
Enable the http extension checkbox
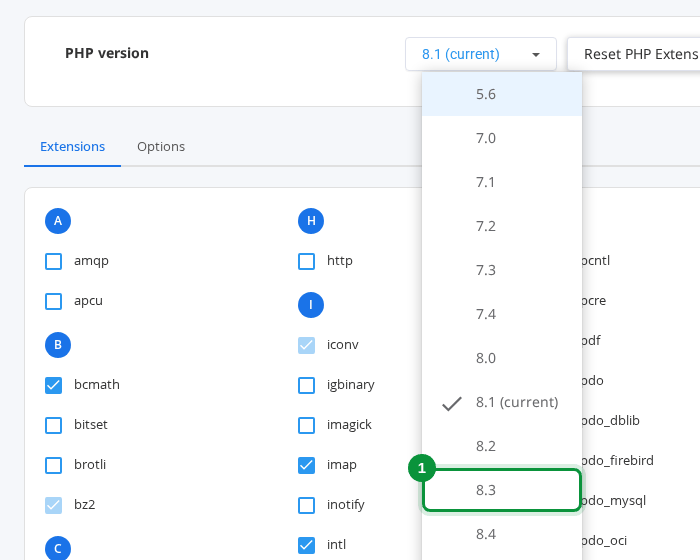pos(306,261)
